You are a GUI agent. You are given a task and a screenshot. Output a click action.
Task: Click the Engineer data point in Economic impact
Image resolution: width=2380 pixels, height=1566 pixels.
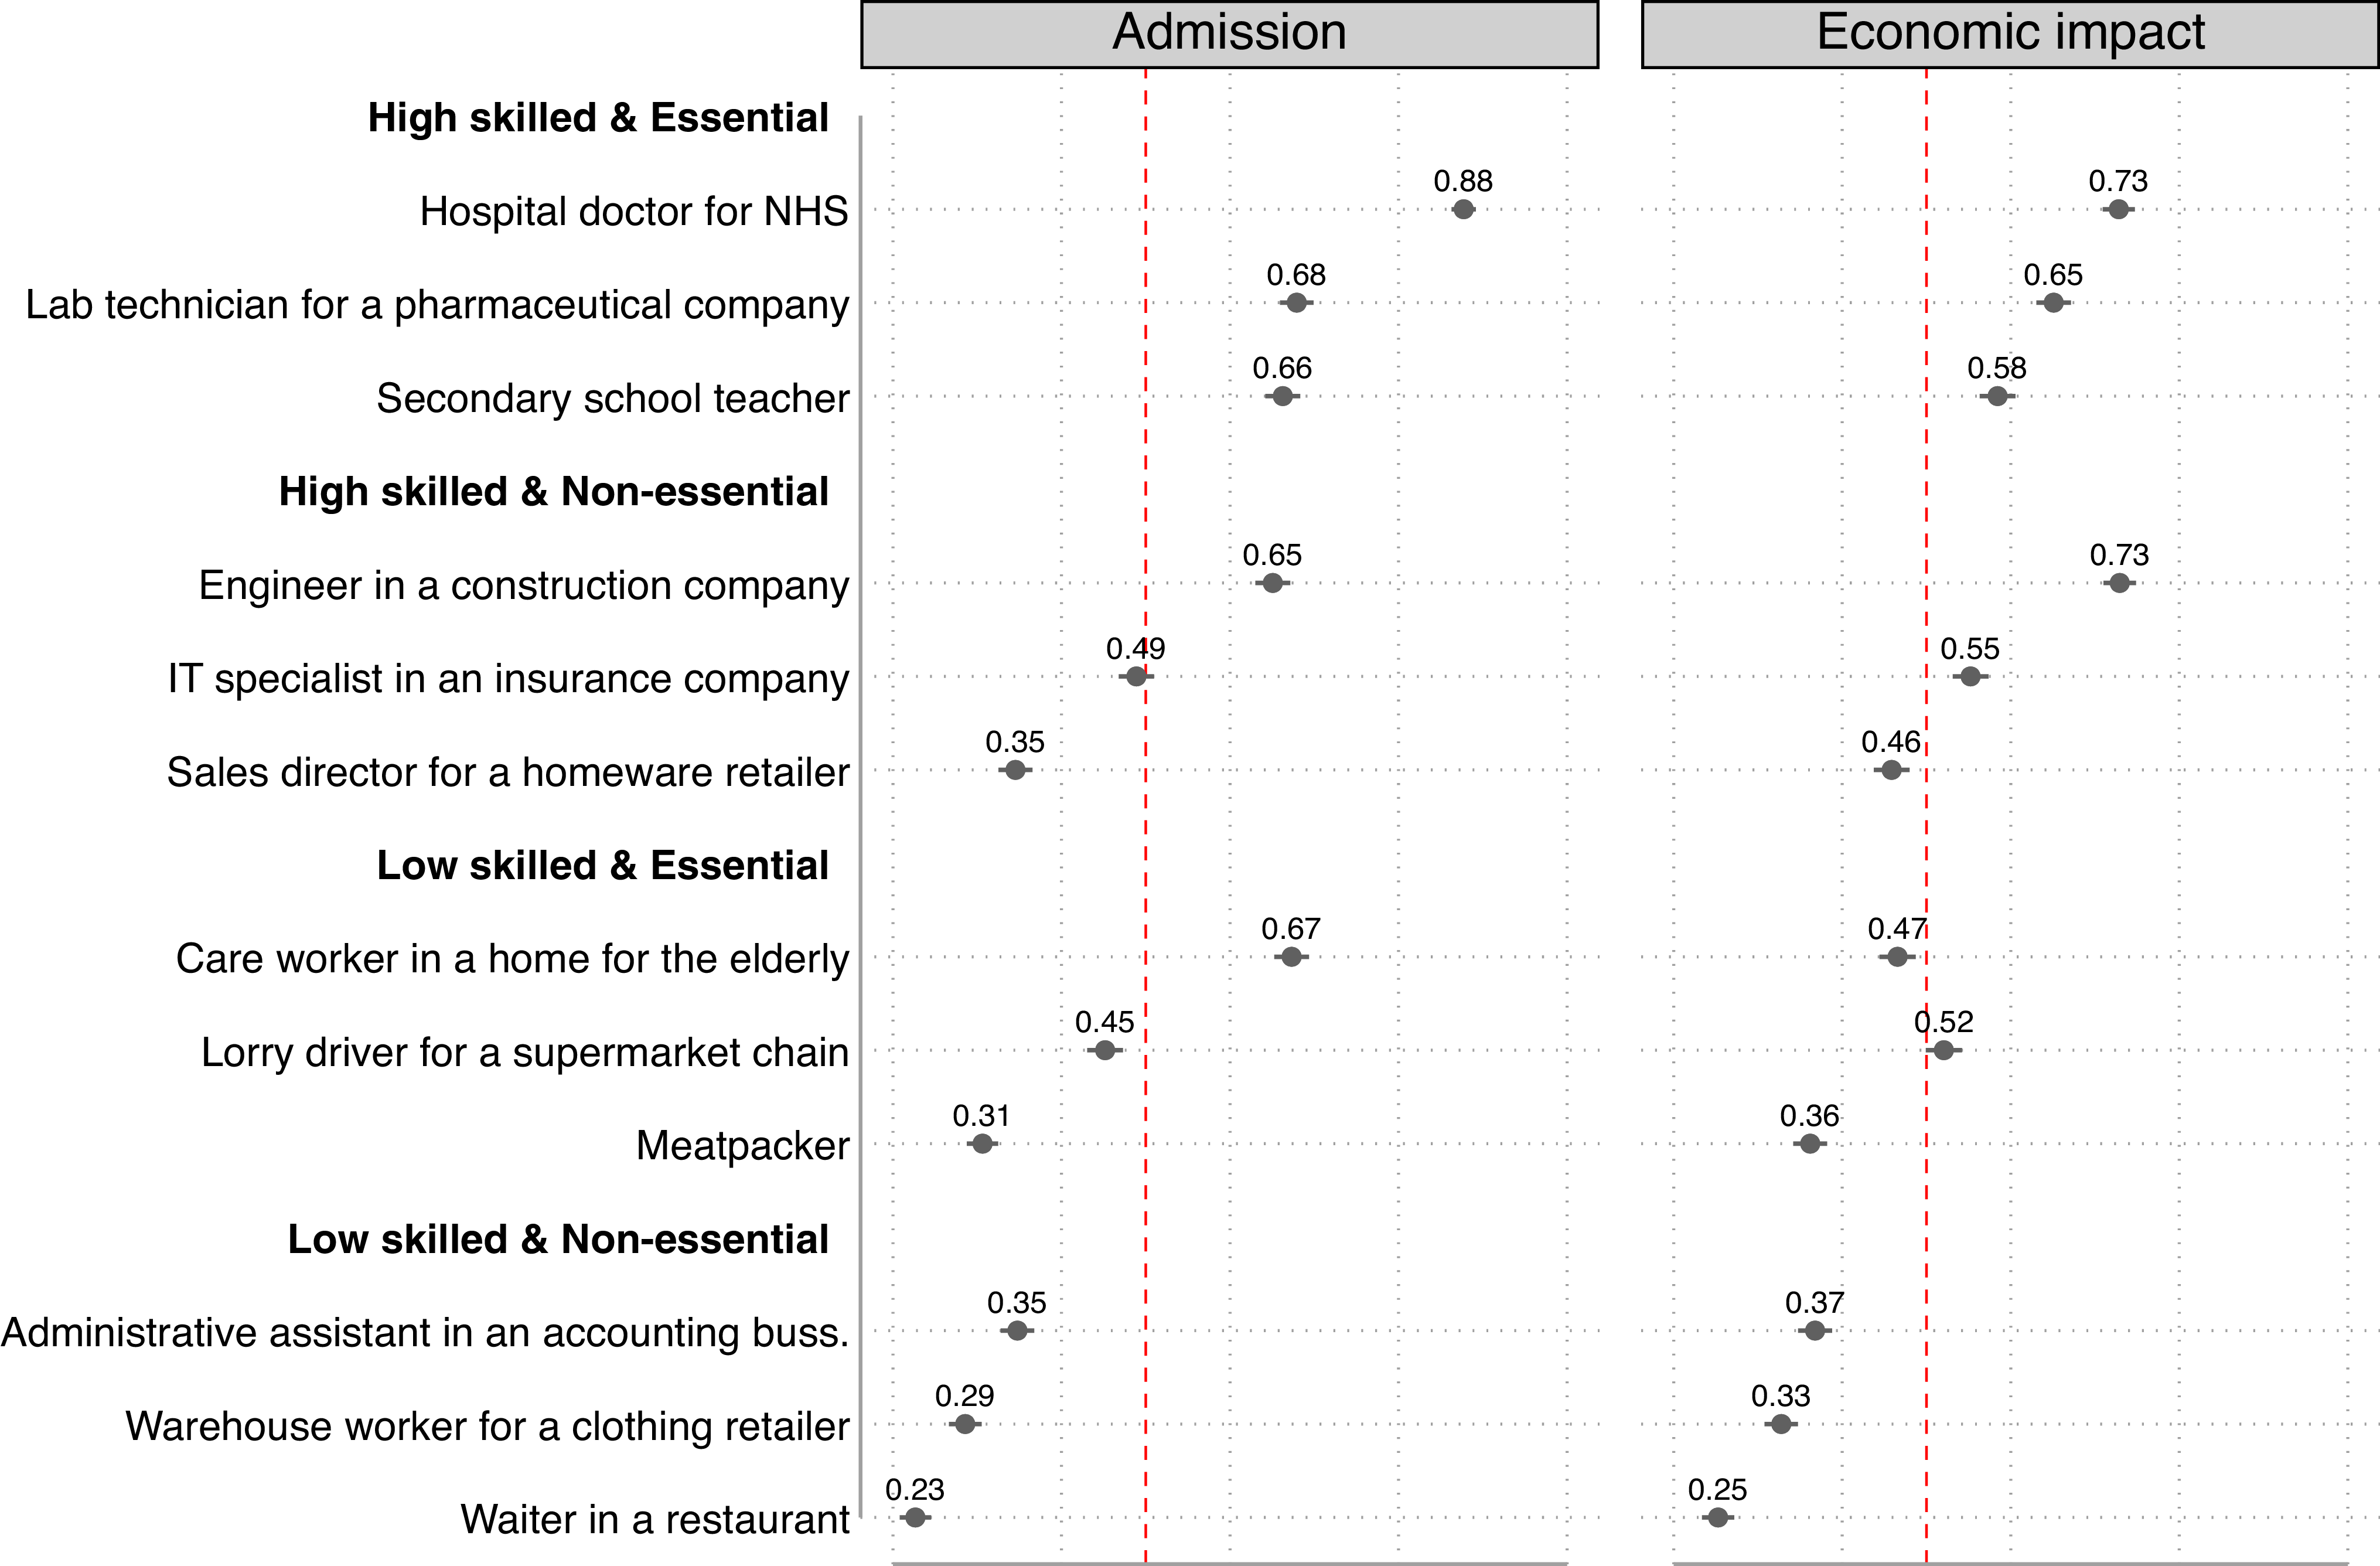pyautogui.click(x=2119, y=583)
